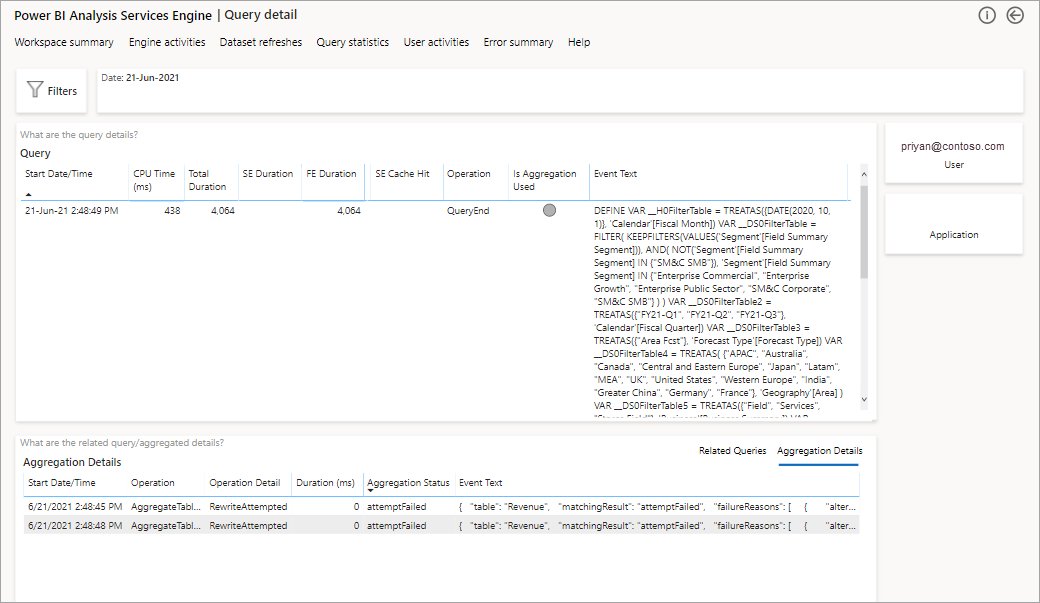Click the gray Is Aggregation Used indicator circle
This screenshot has width=1040, height=603.
(550, 210)
